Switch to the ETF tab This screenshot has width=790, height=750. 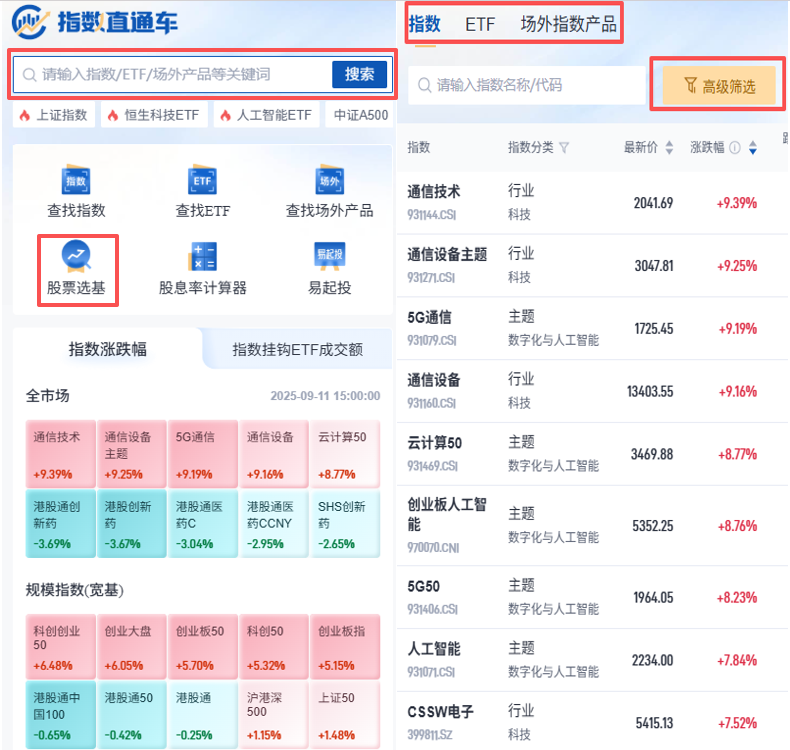[x=480, y=24]
